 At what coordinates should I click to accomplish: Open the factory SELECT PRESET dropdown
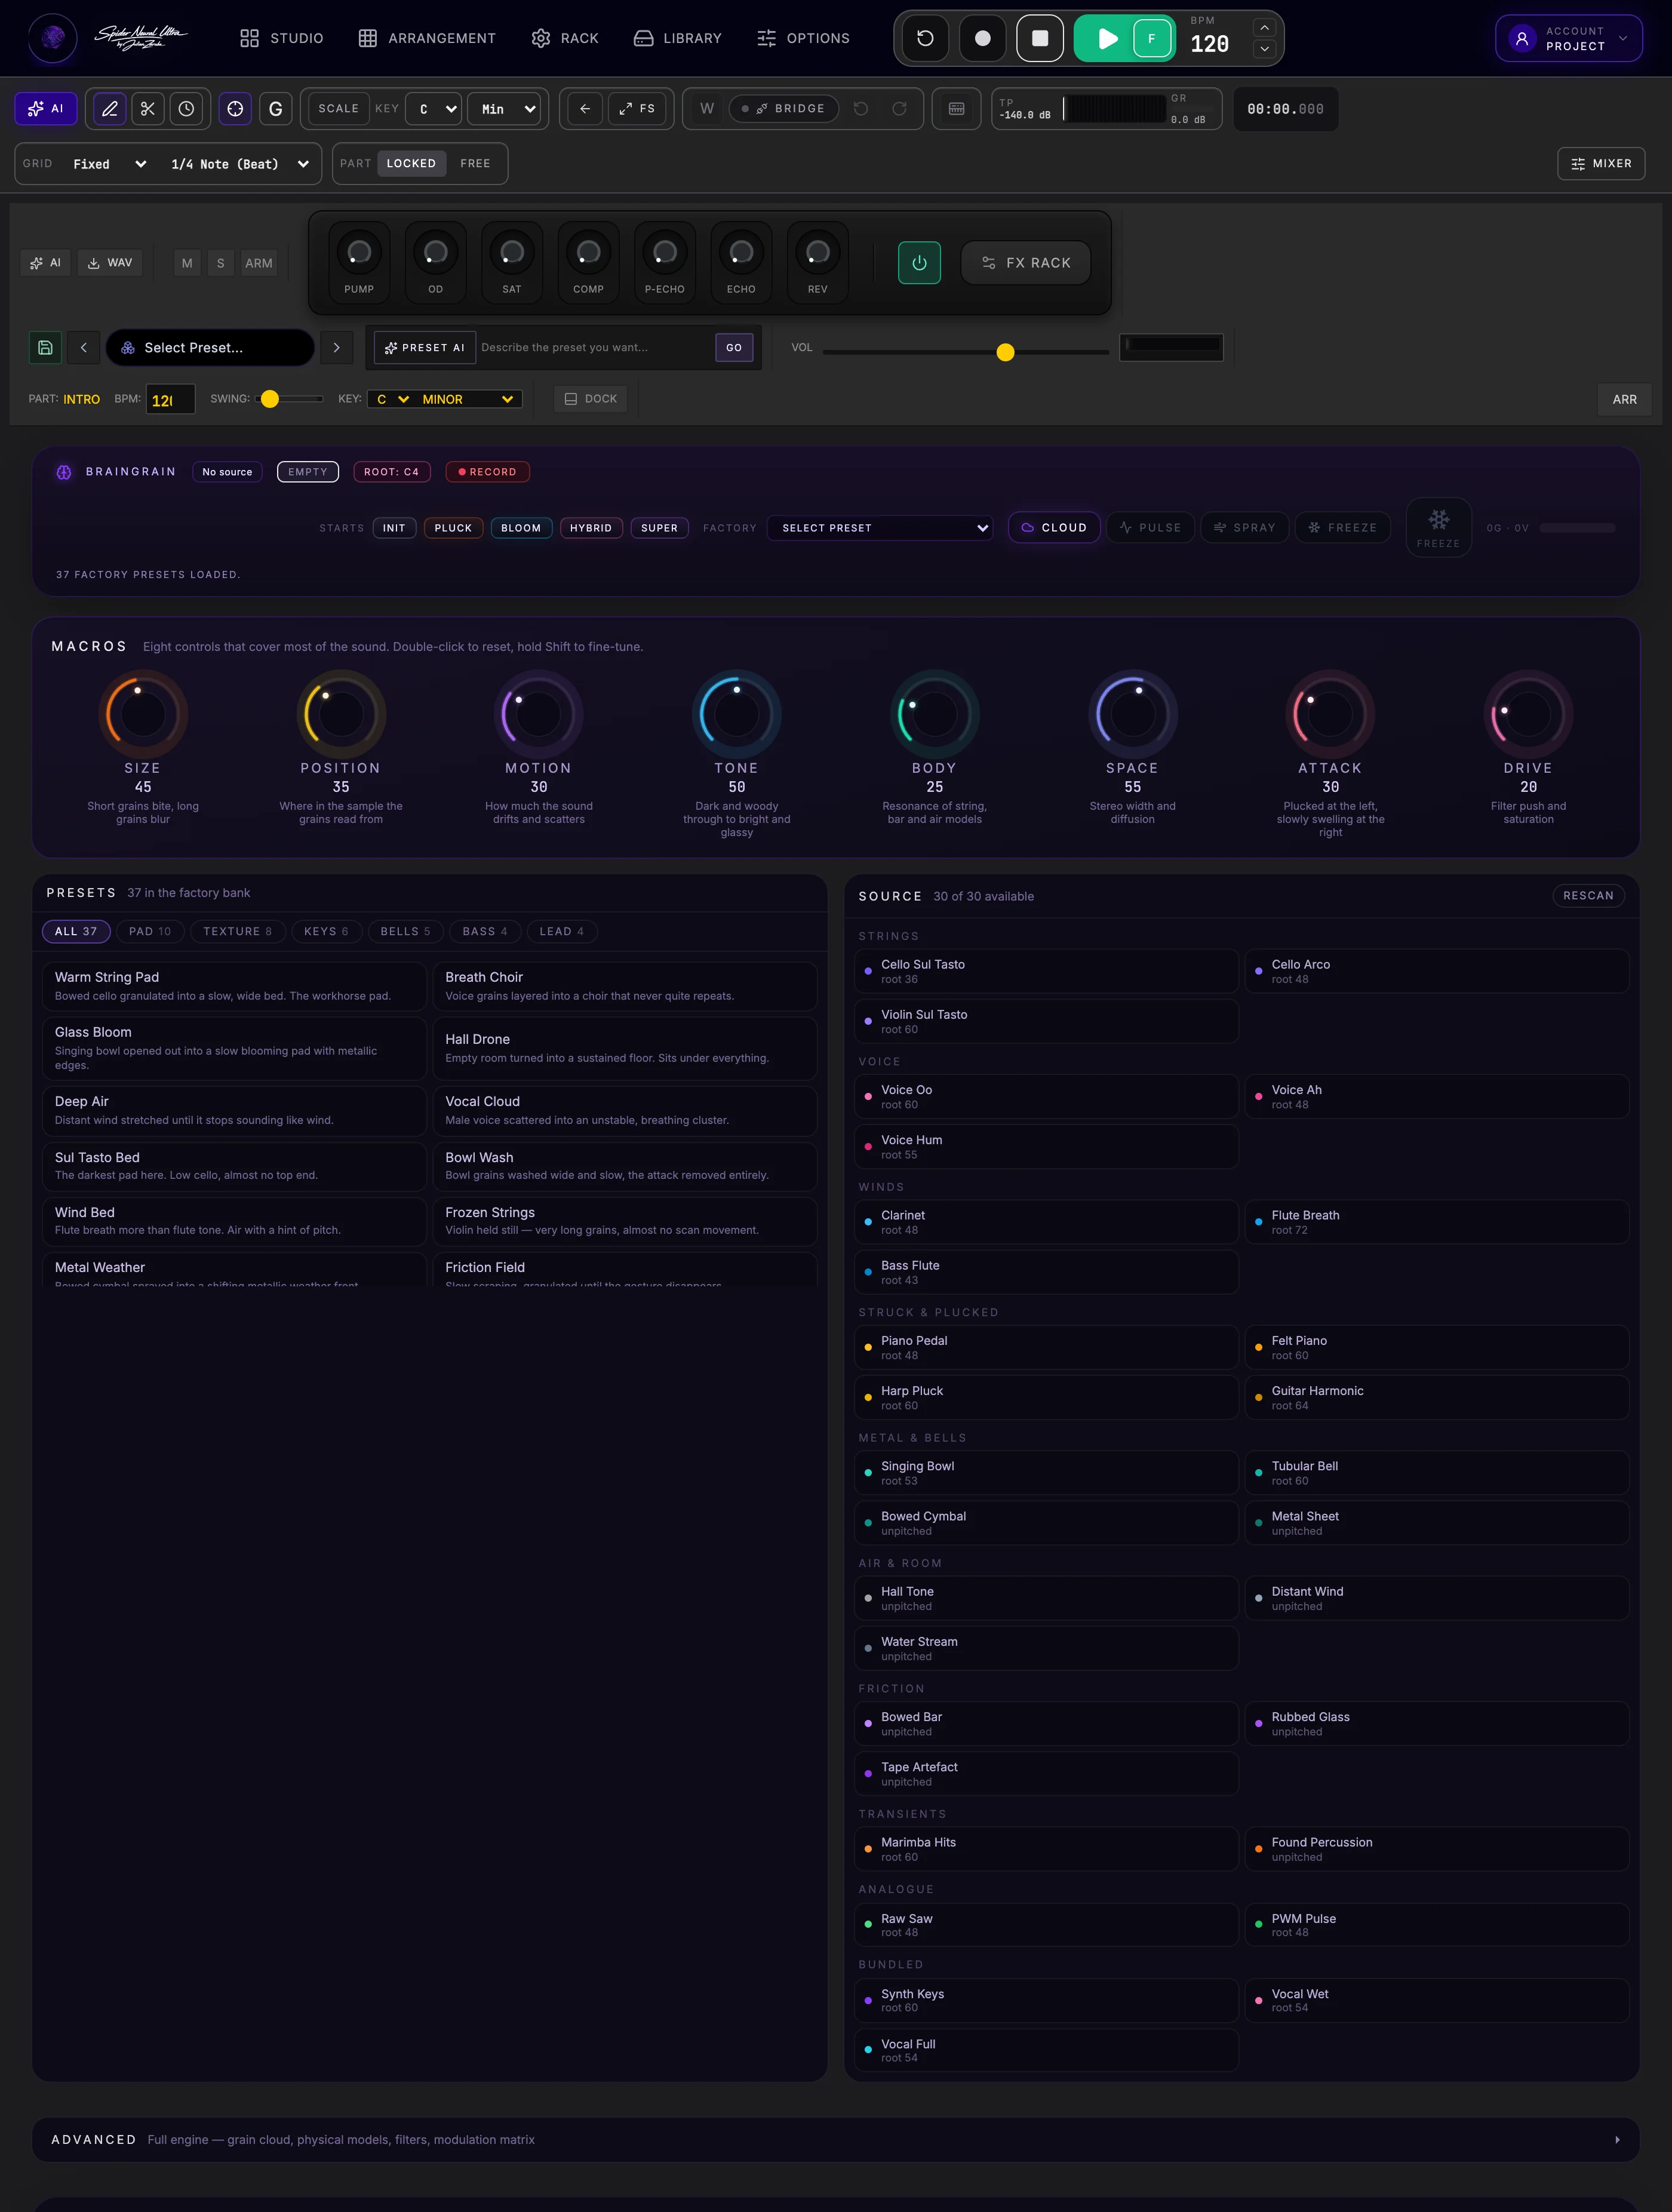(x=880, y=528)
